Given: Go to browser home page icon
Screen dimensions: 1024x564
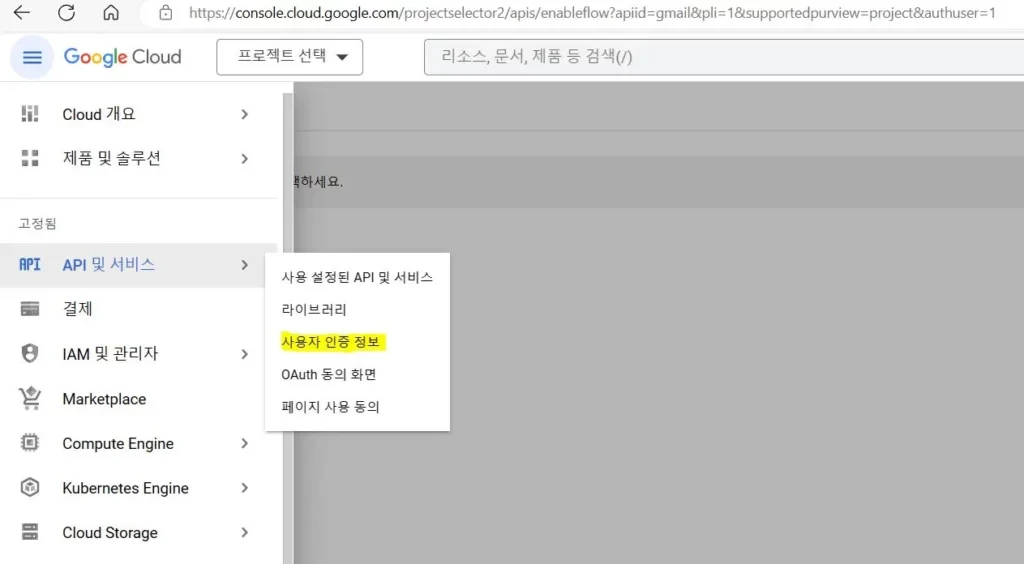Looking at the screenshot, I should pos(111,12).
